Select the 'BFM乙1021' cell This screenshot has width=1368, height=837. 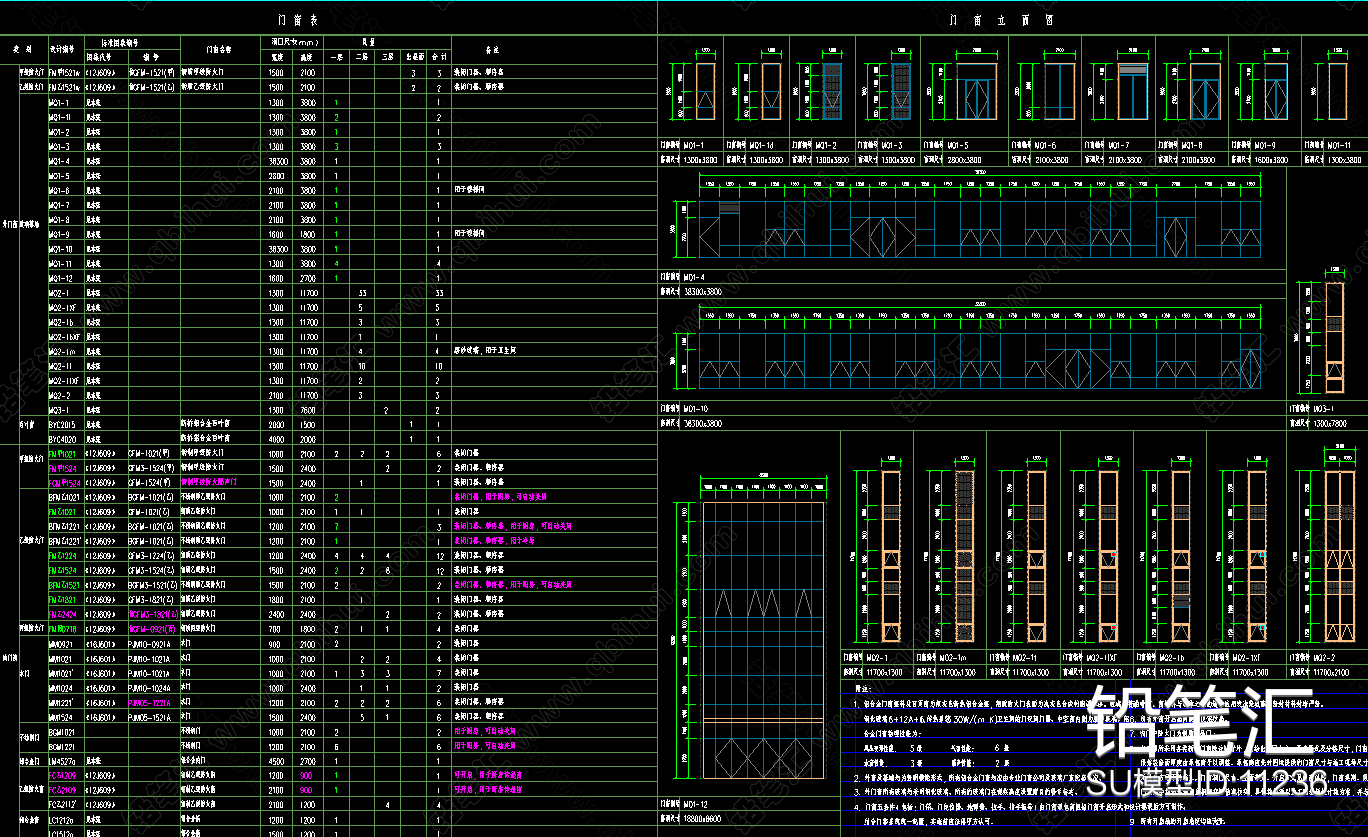tap(65, 497)
